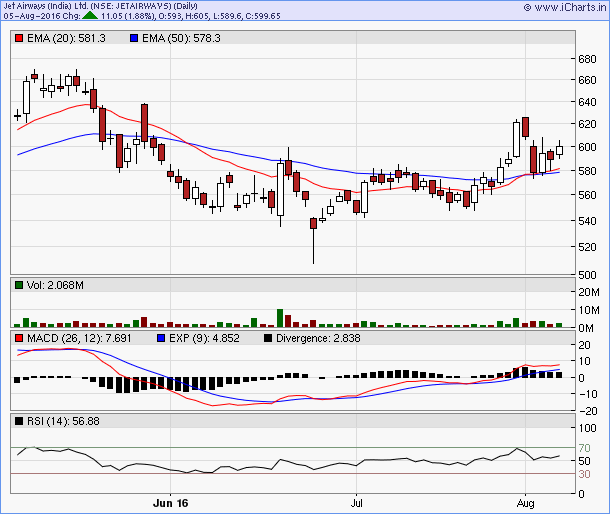Select the chart title Jet Airways (India) Ltd.
The height and width of the screenshot is (514, 610).
click(x=46, y=6)
